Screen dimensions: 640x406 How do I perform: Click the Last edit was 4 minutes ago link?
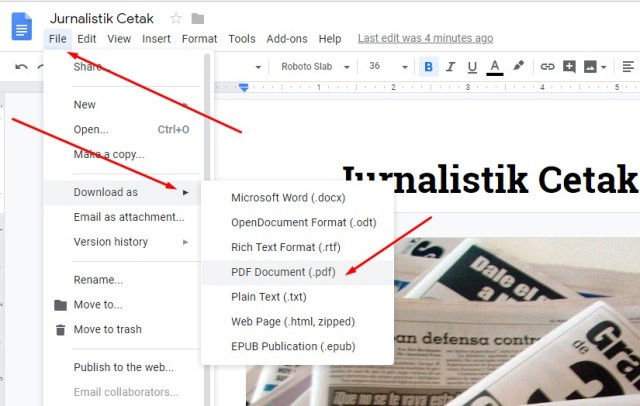pyautogui.click(x=425, y=38)
